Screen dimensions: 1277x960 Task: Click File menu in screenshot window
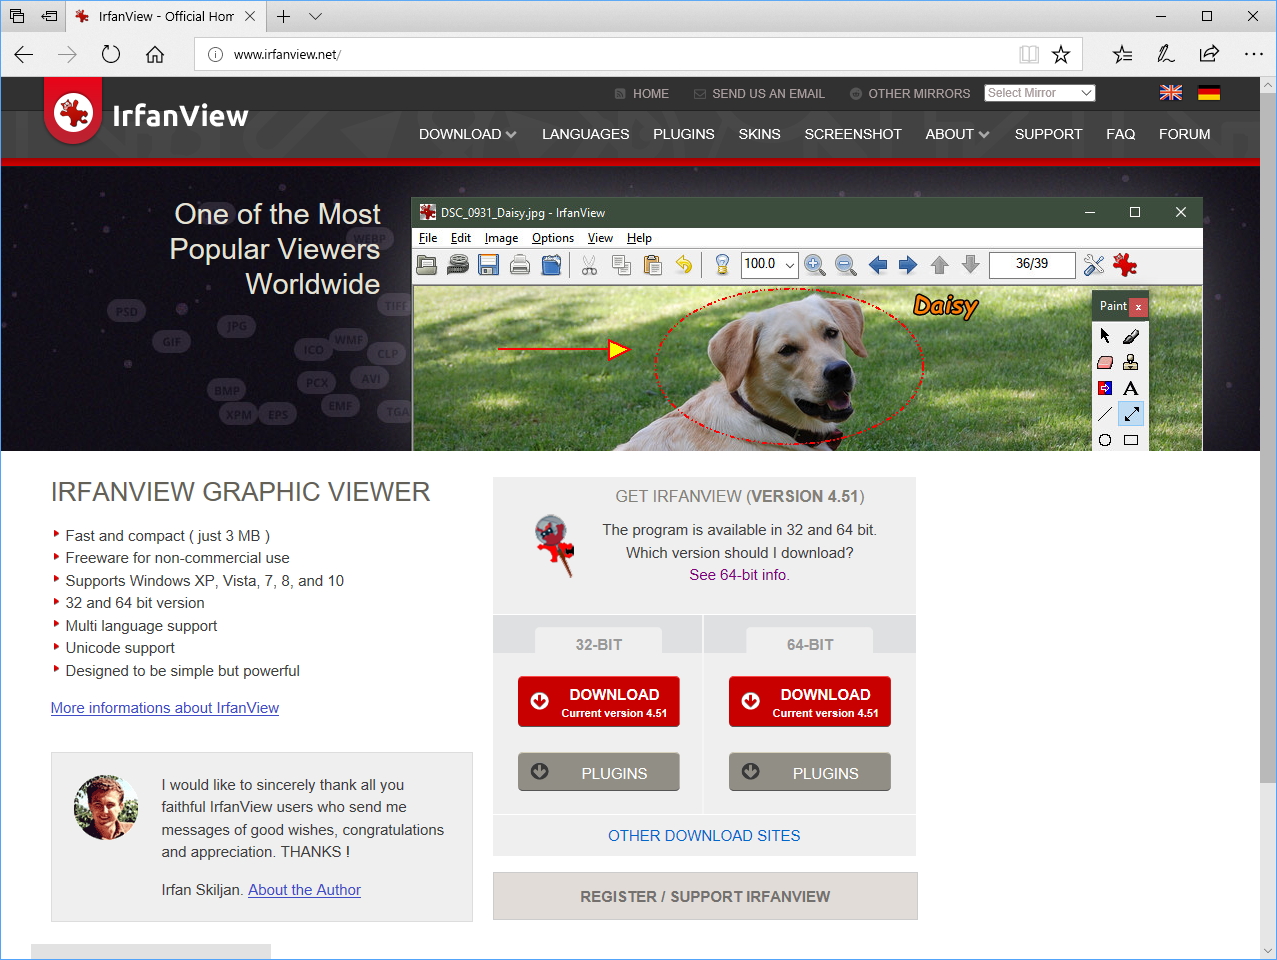click(x=428, y=238)
